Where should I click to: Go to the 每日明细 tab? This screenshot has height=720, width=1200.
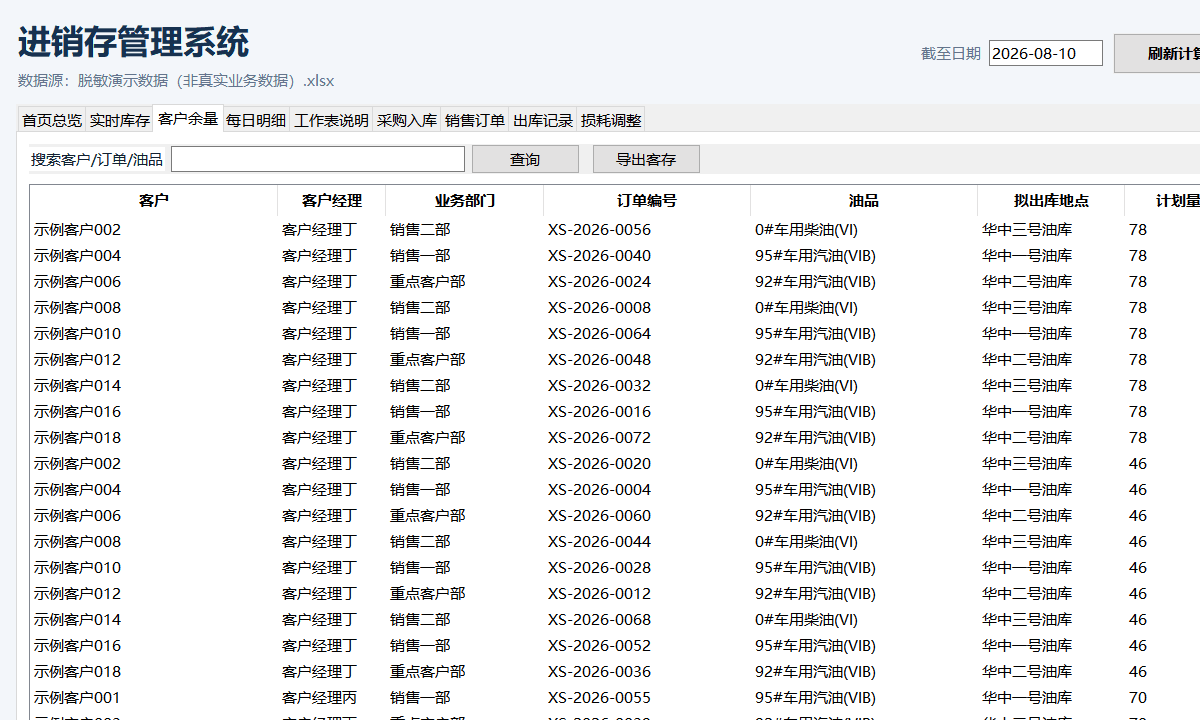point(256,120)
